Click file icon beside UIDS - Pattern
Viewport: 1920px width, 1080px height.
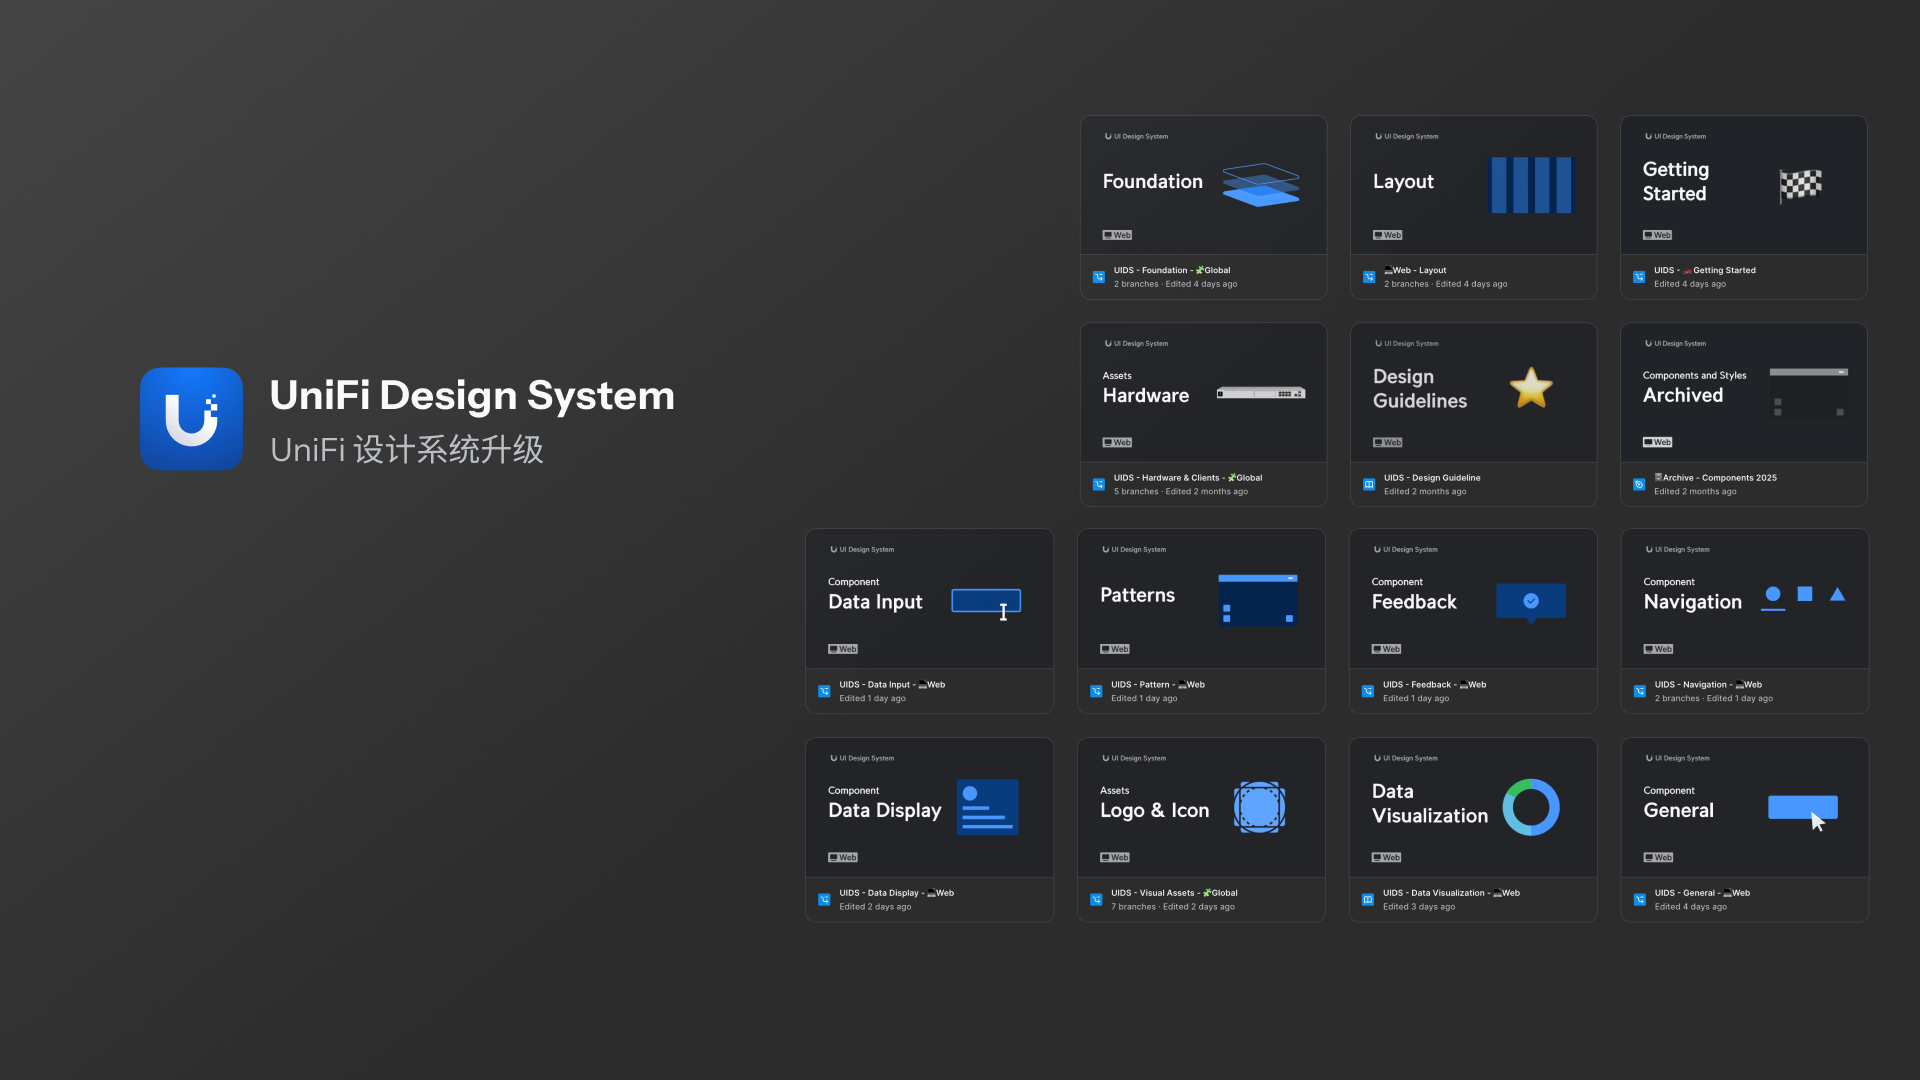[x=1096, y=691]
